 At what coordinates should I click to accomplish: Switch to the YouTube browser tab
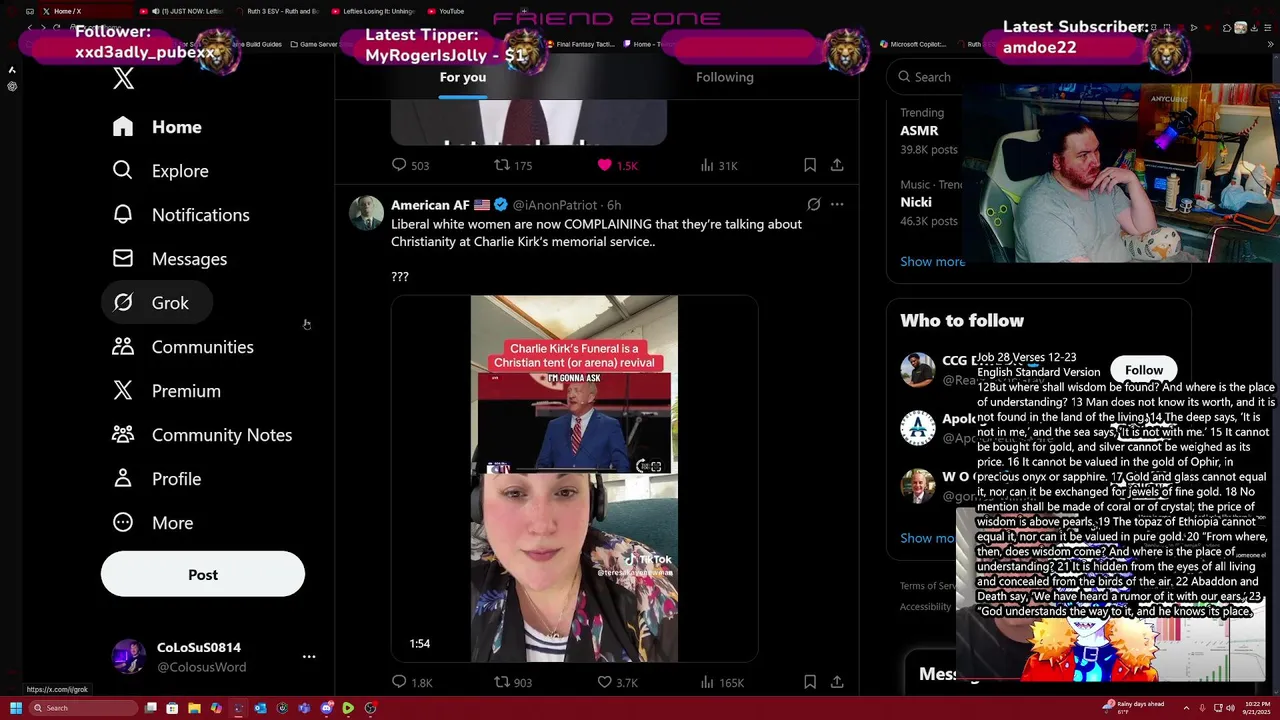(x=448, y=11)
